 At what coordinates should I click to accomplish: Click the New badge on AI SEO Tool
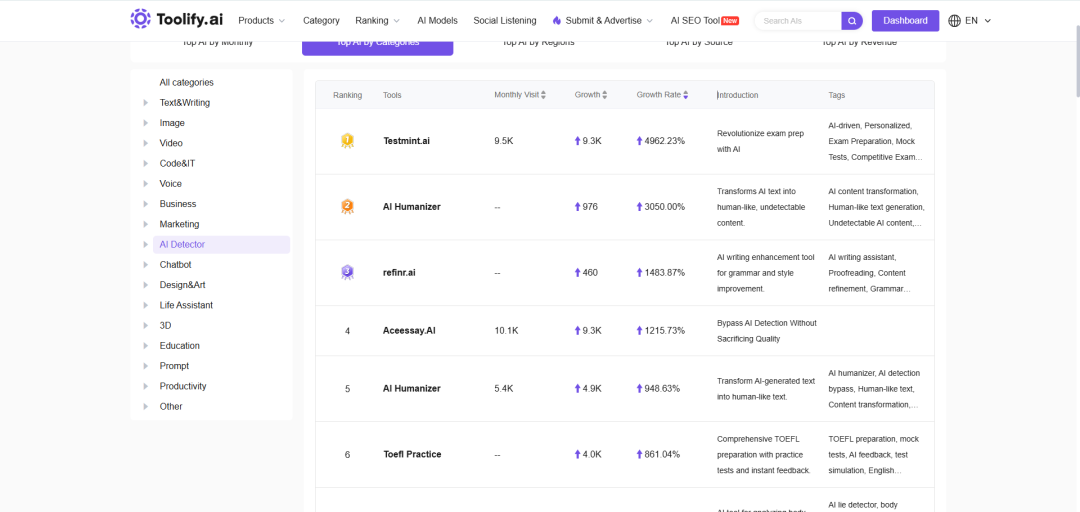(x=730, y=21)
